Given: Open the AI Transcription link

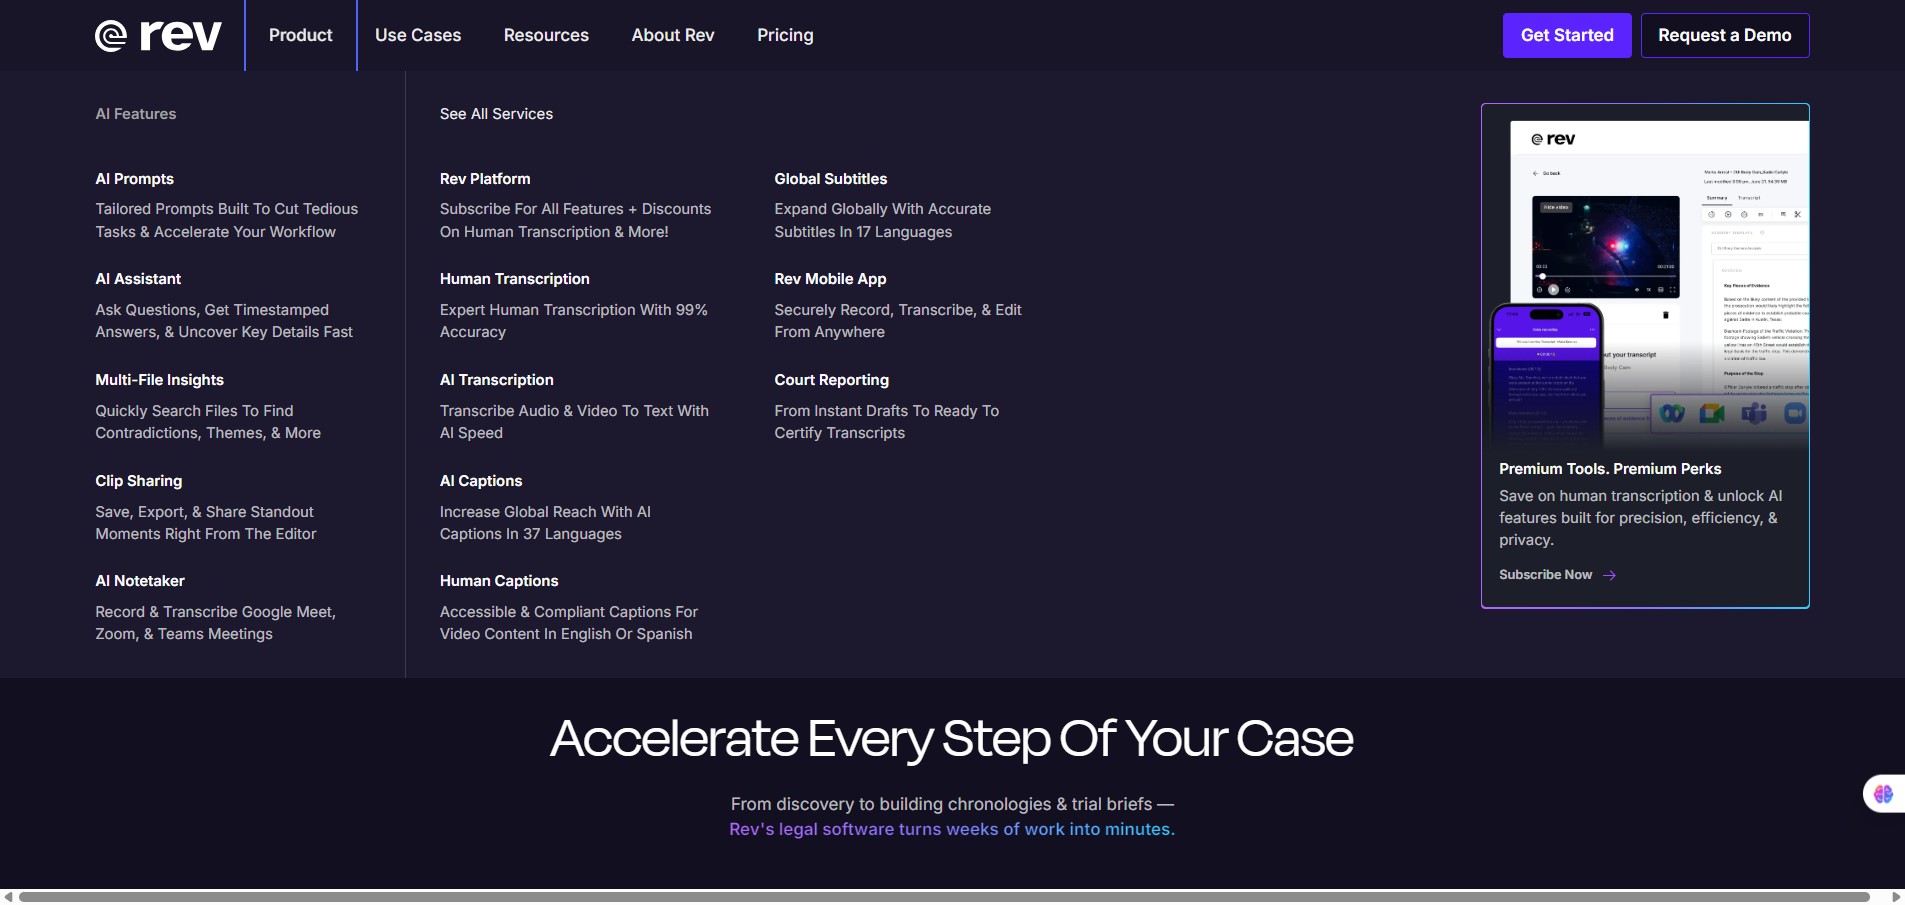Looking at the screenshot, I should (496, 380).
